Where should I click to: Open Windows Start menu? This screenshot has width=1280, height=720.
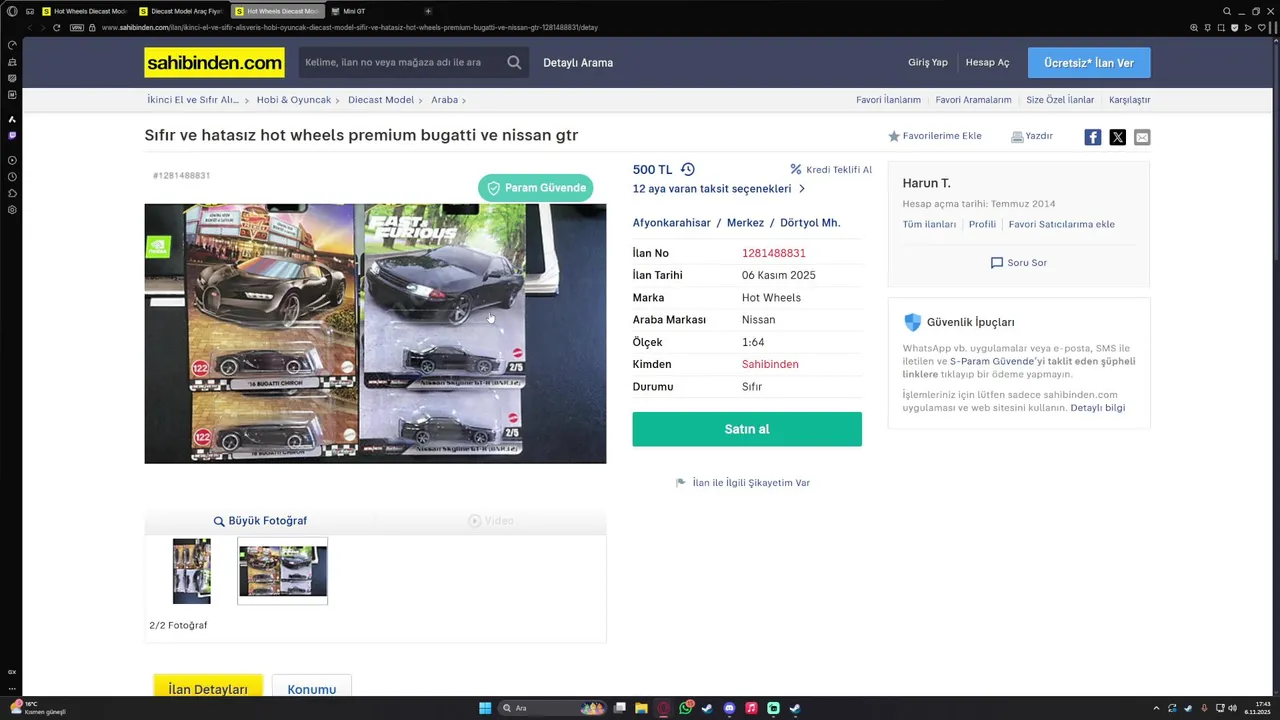[485, 708]
